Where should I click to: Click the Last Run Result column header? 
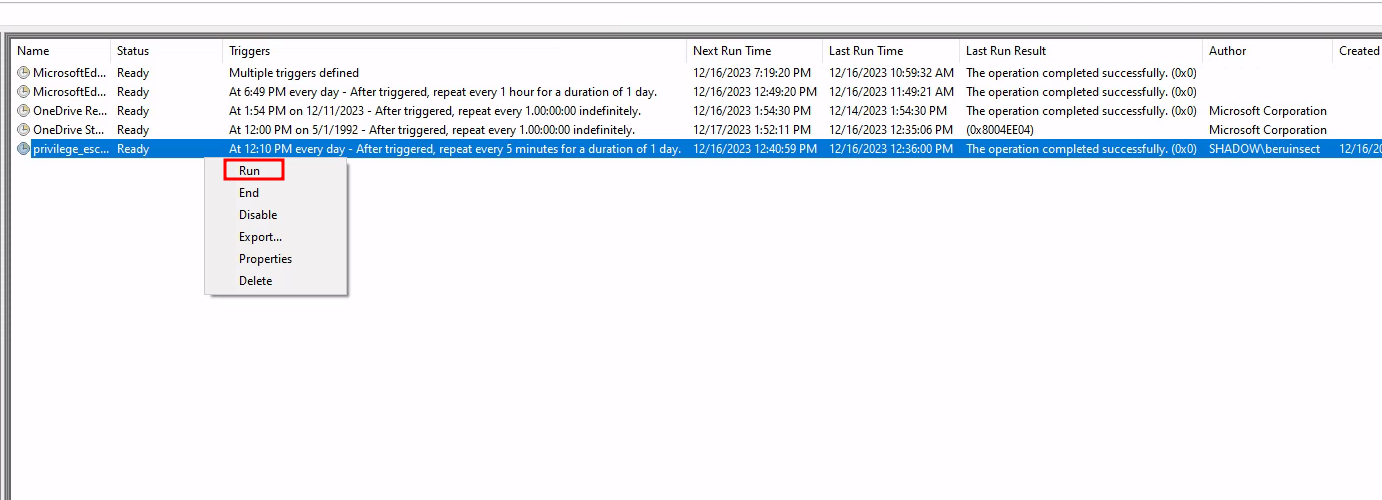click(1006, 51)
